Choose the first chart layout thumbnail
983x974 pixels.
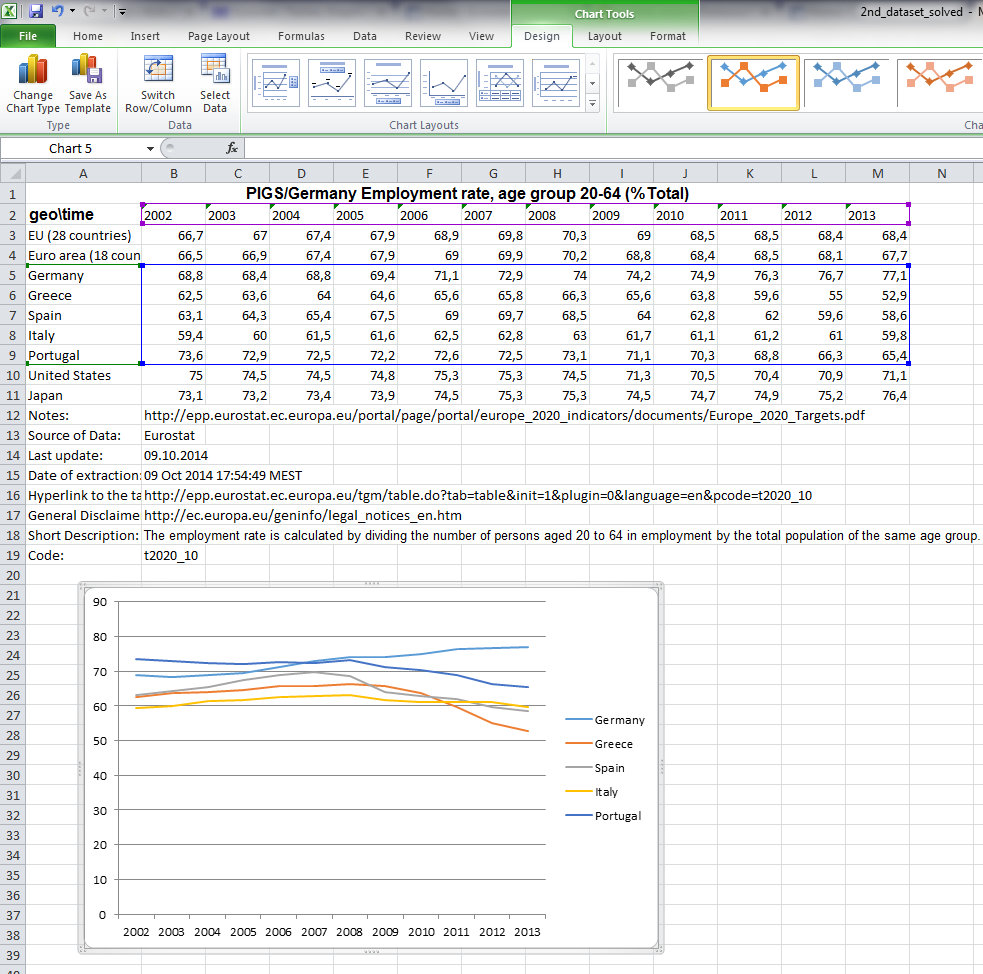pyautogui.click(x=276, y=83)
